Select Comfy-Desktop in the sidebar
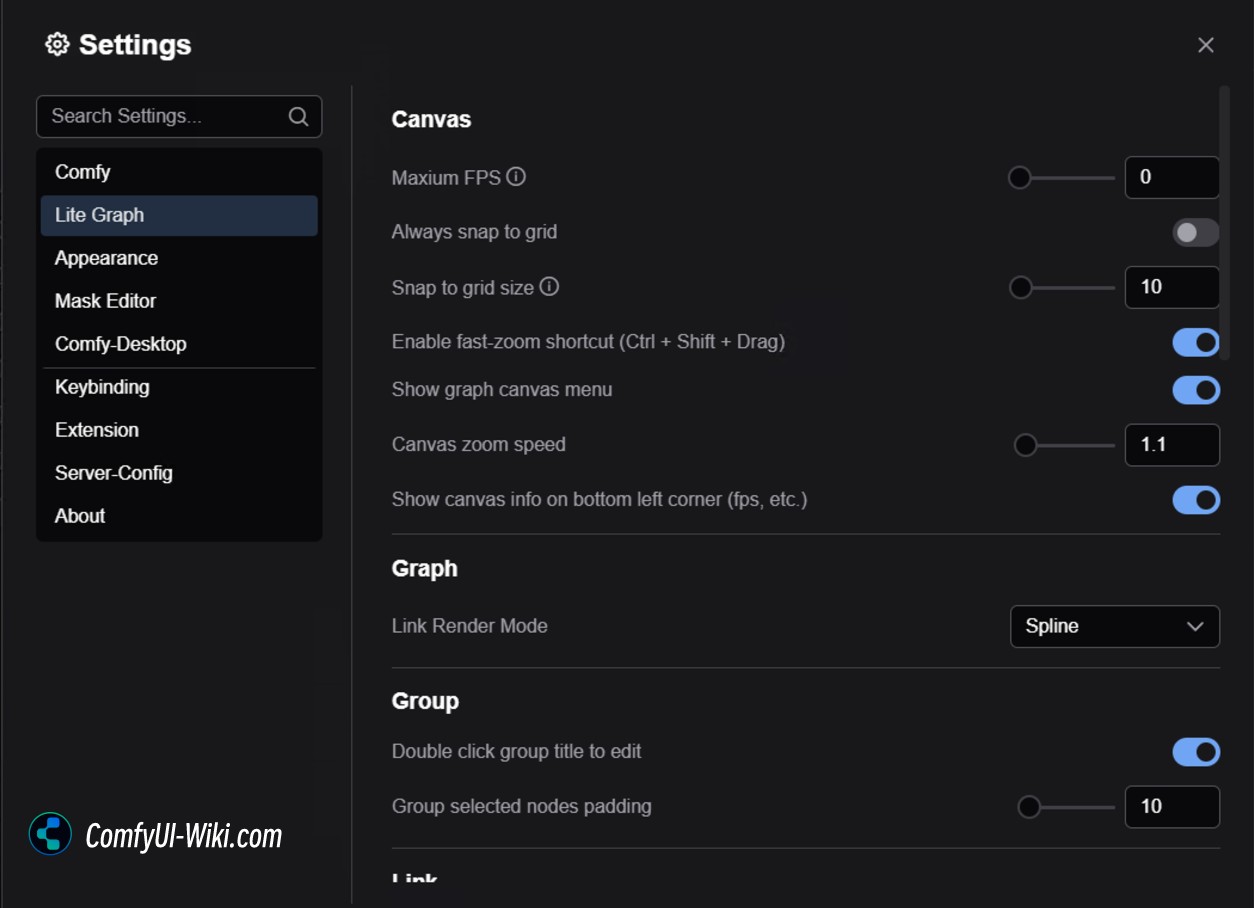 (179, 344)
